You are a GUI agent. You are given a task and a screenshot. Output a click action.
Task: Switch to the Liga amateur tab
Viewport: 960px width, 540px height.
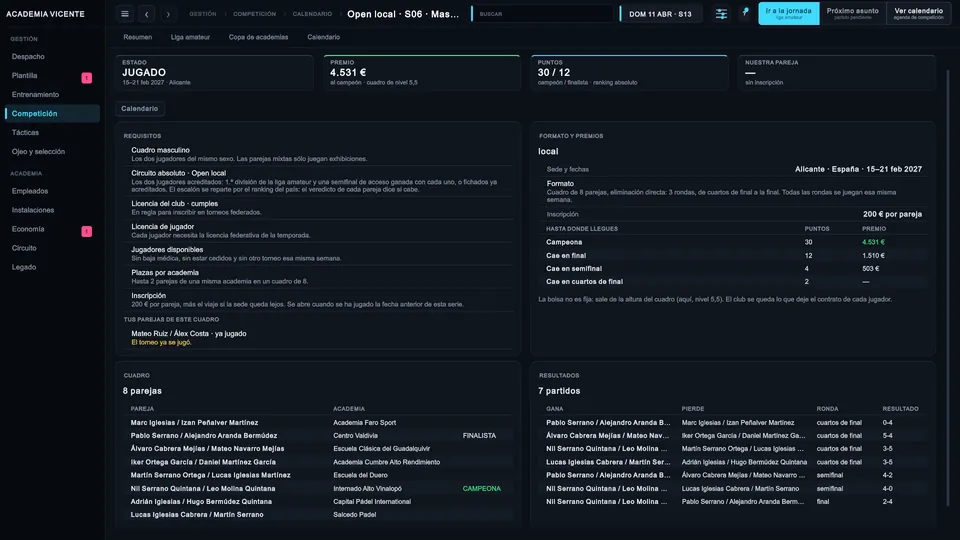(190, 37)
